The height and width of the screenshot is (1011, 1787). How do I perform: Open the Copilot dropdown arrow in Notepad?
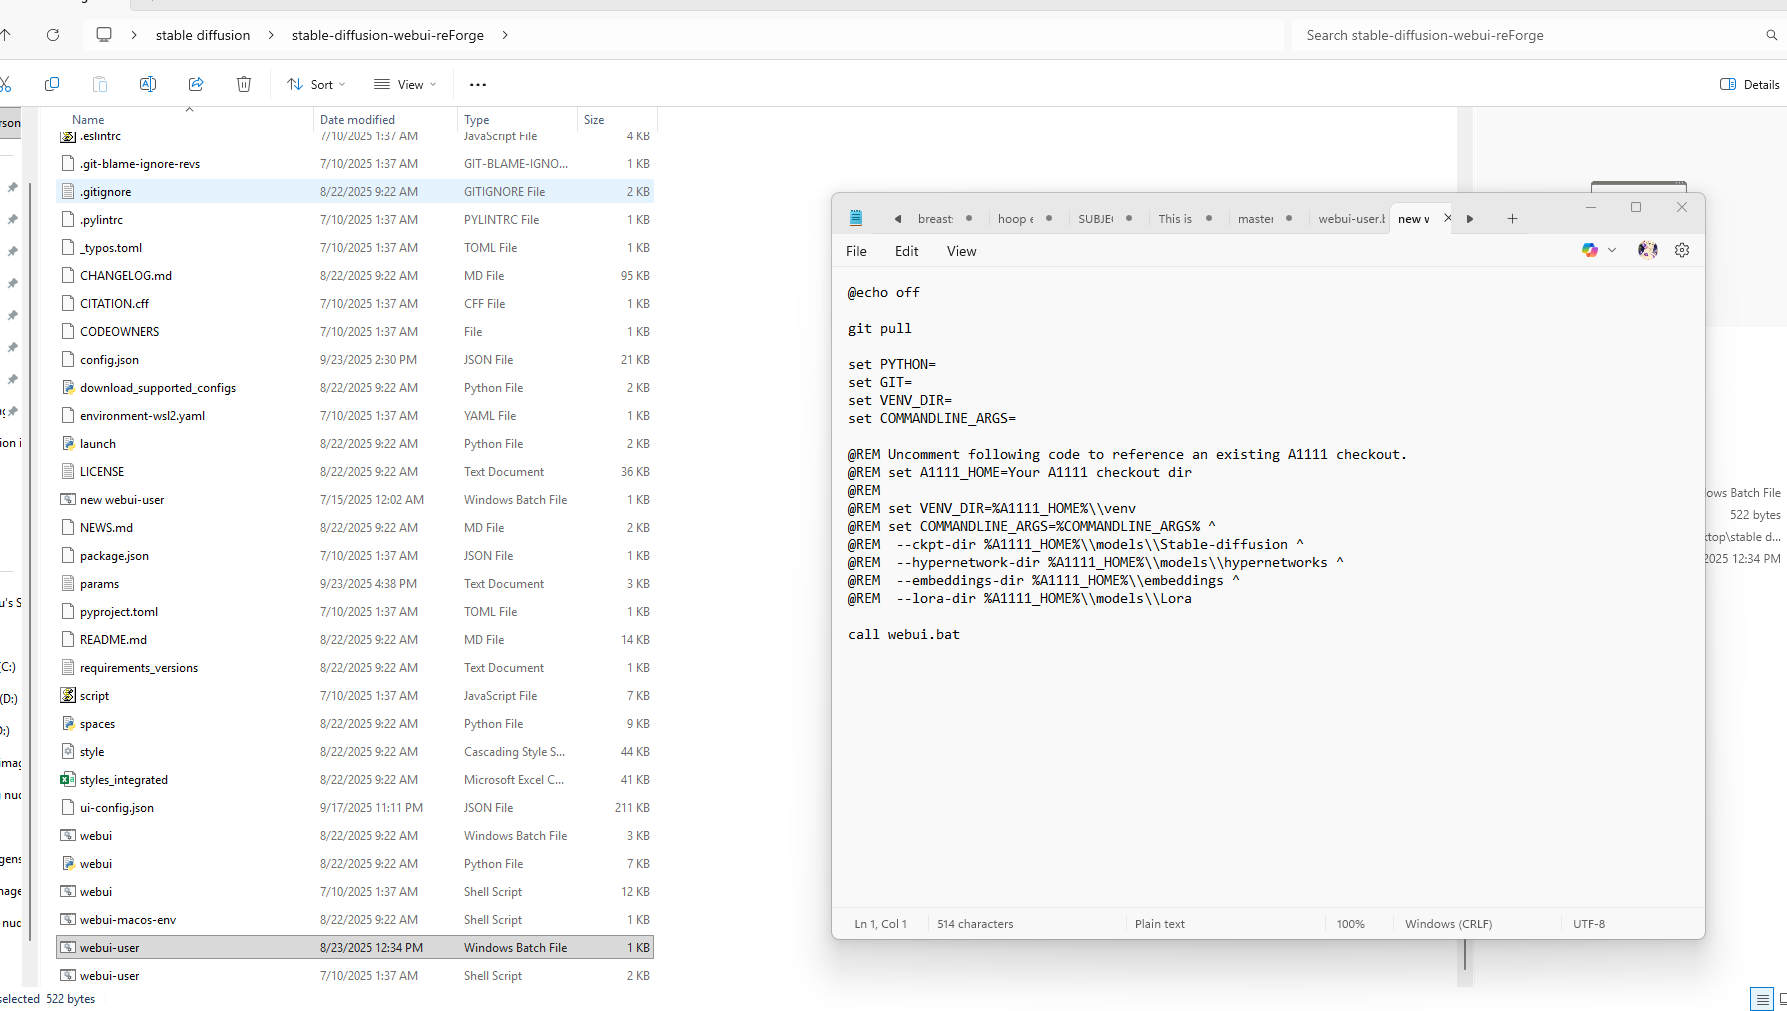[1612, 250]
